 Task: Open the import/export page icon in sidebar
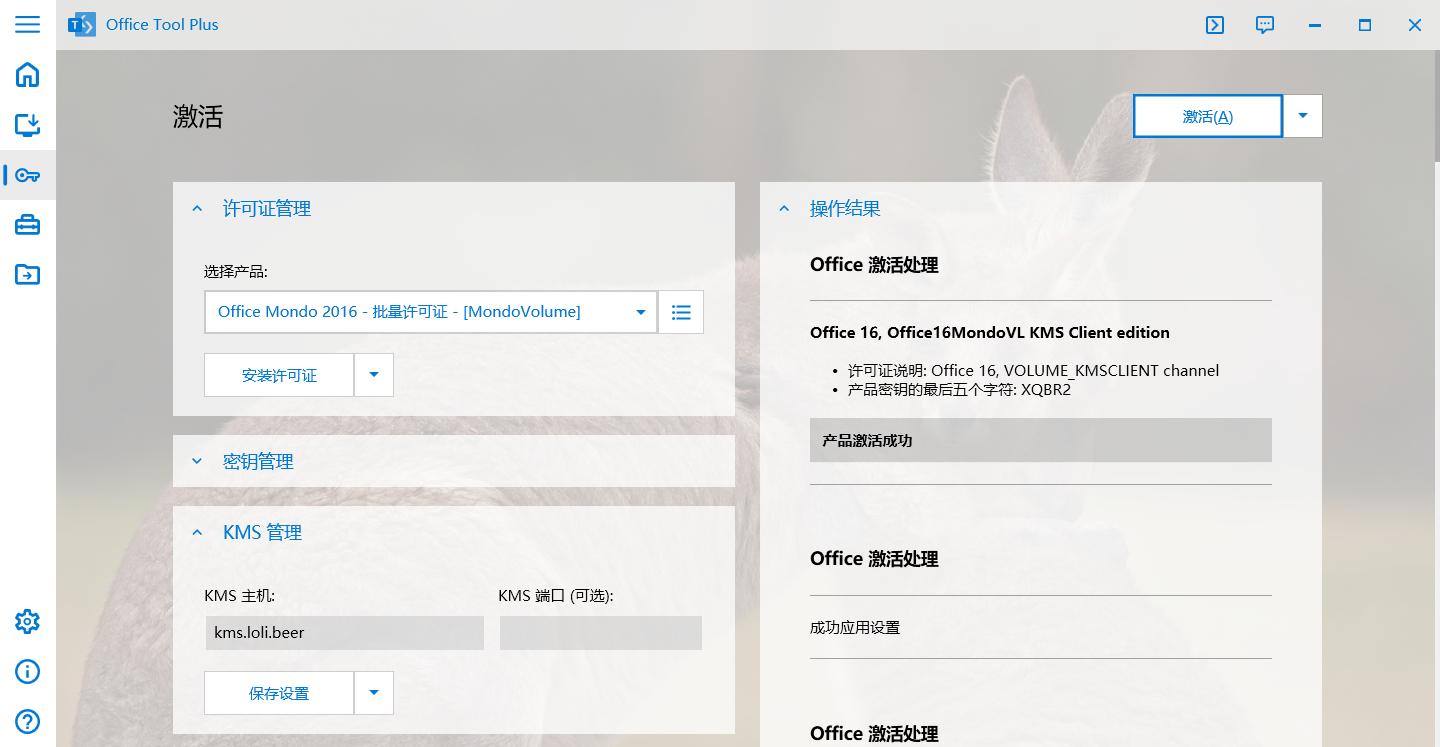[x=27, y=275]
